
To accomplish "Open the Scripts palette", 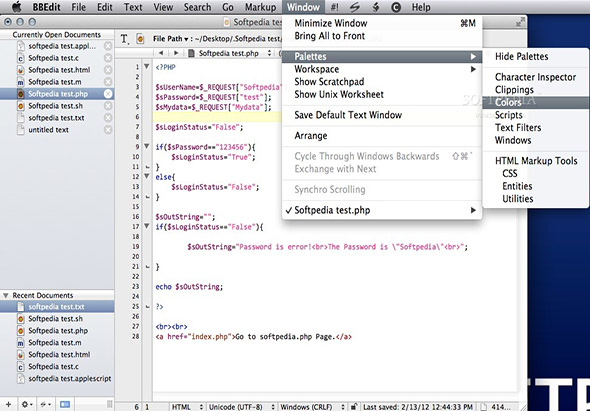I will pyautogui.click(x=535, y=115).
